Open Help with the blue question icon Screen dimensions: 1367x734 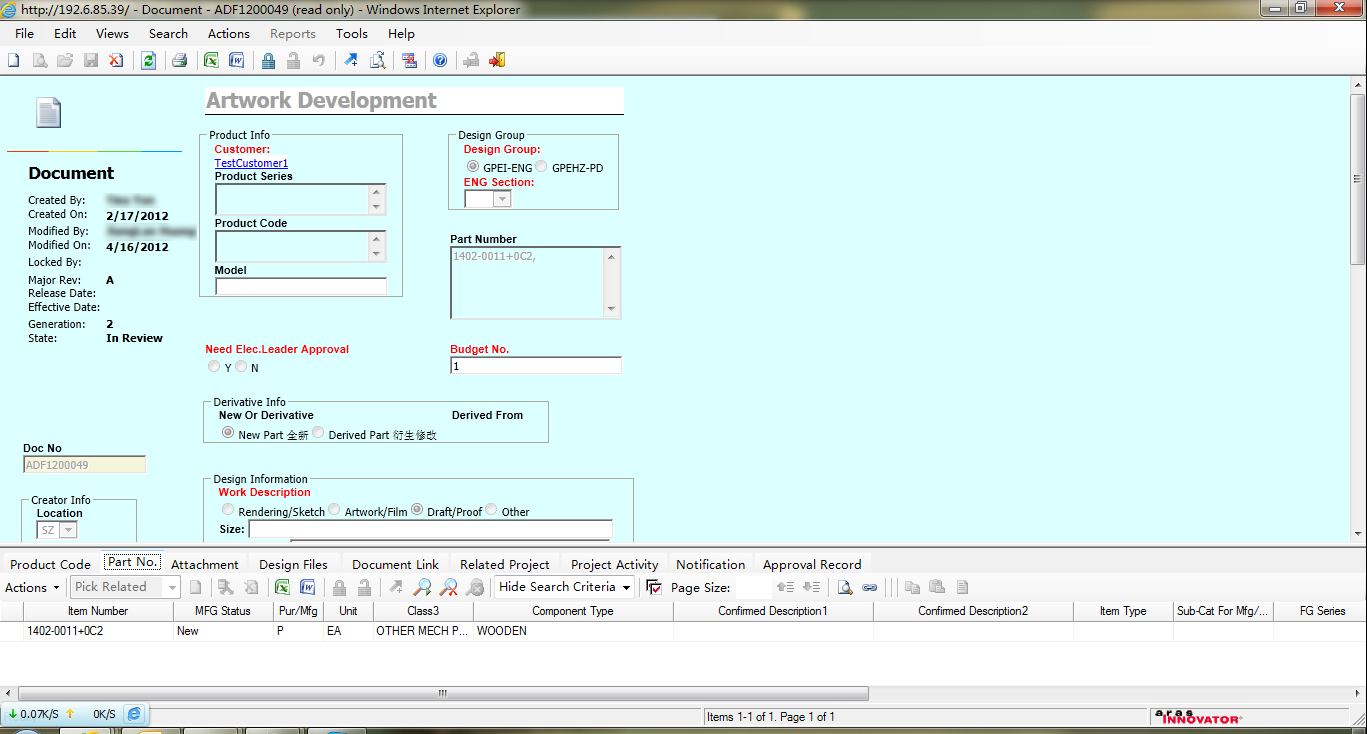click(x=440, y=60)
